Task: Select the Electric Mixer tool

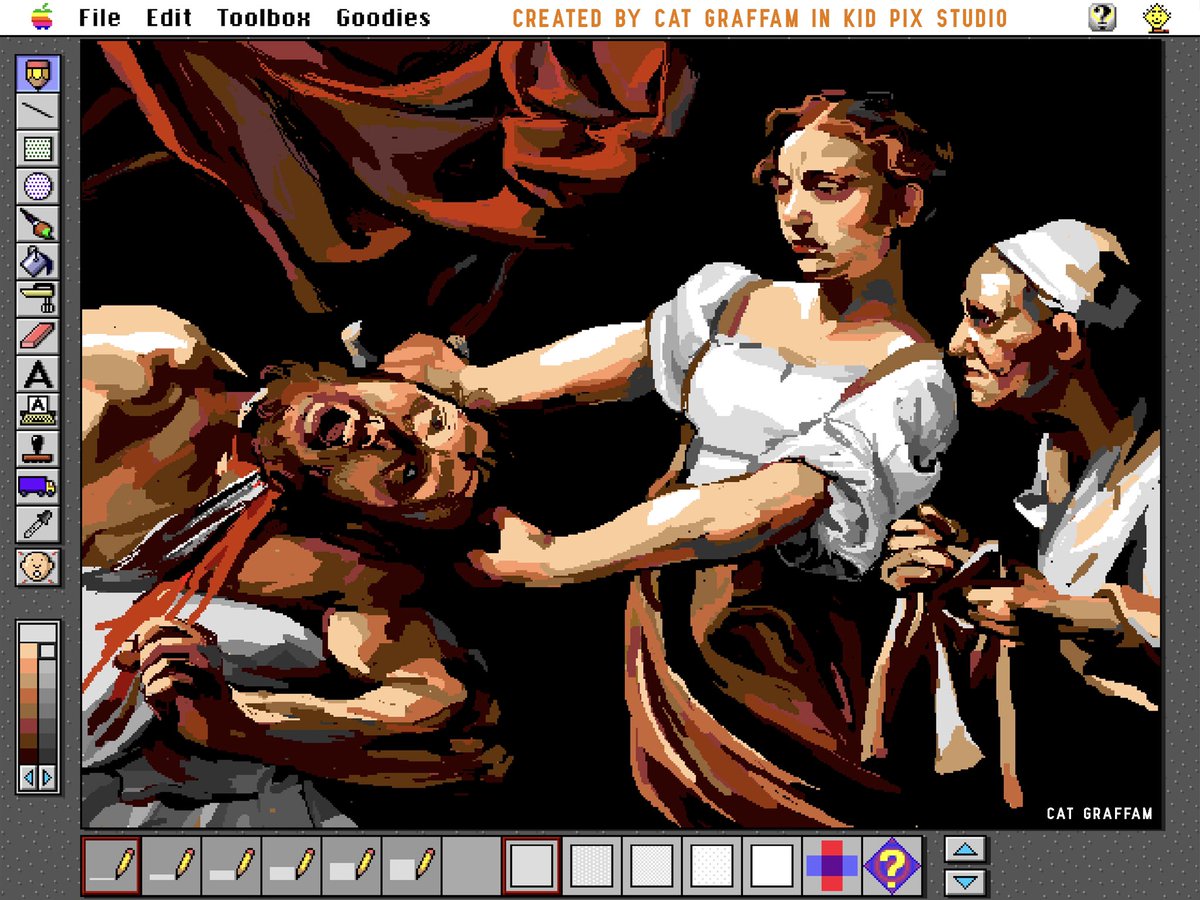Action: click(x=38, y=298)
